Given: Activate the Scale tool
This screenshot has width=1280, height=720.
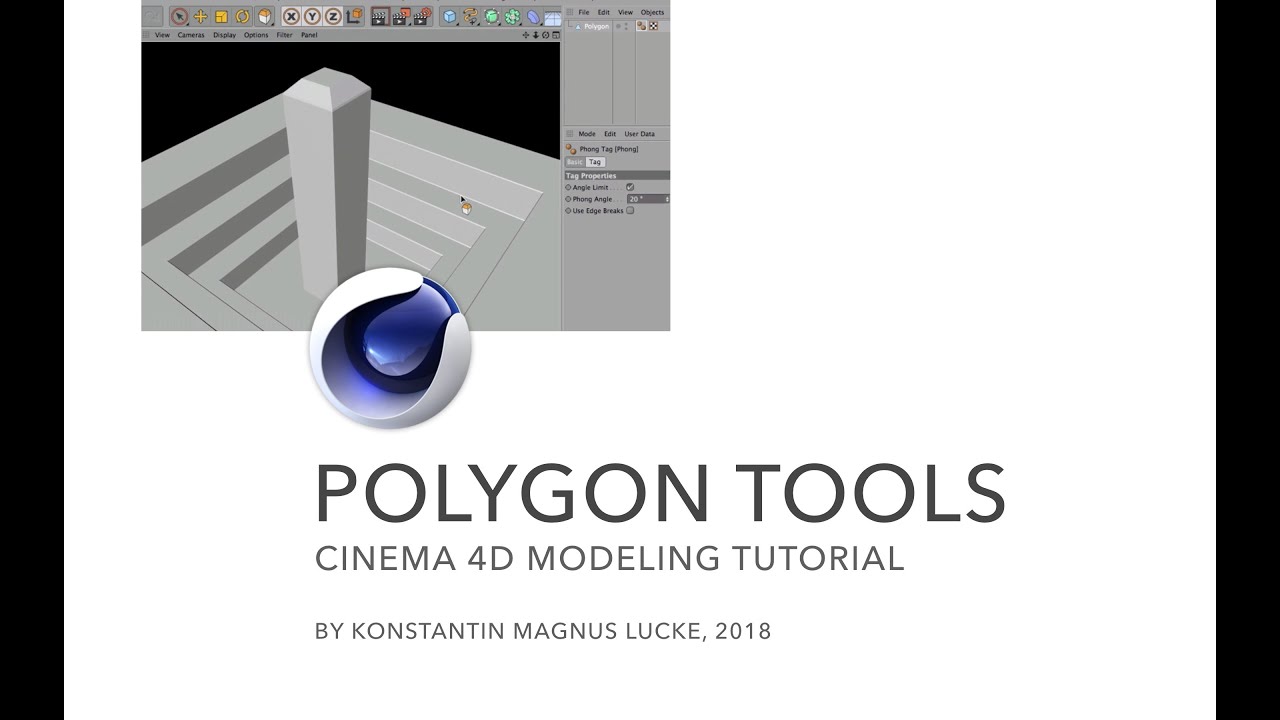Looking at the screenshot, I should pyautogui.click(x=221, y=16).
